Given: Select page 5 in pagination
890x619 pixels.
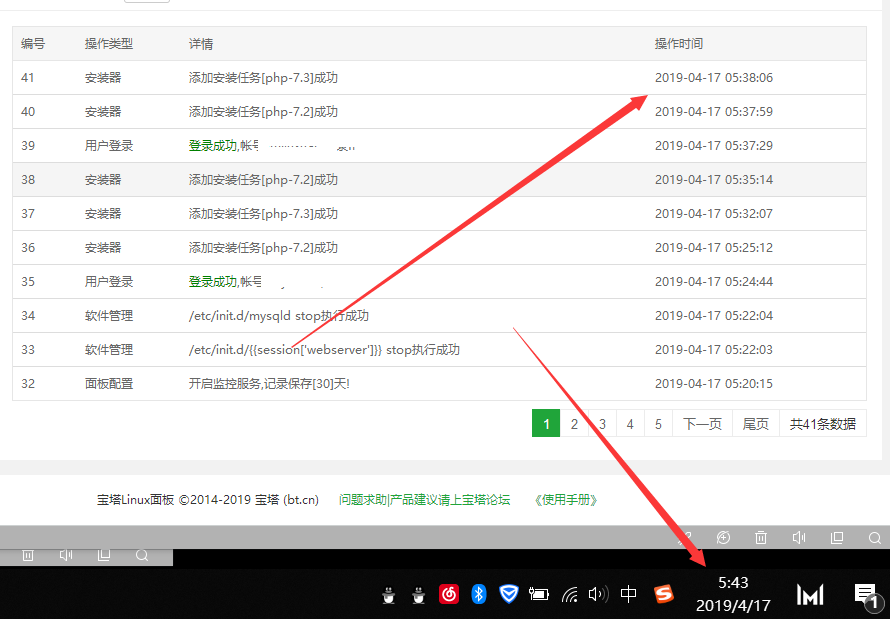Looking at the screenshot, I should (658, 424).
